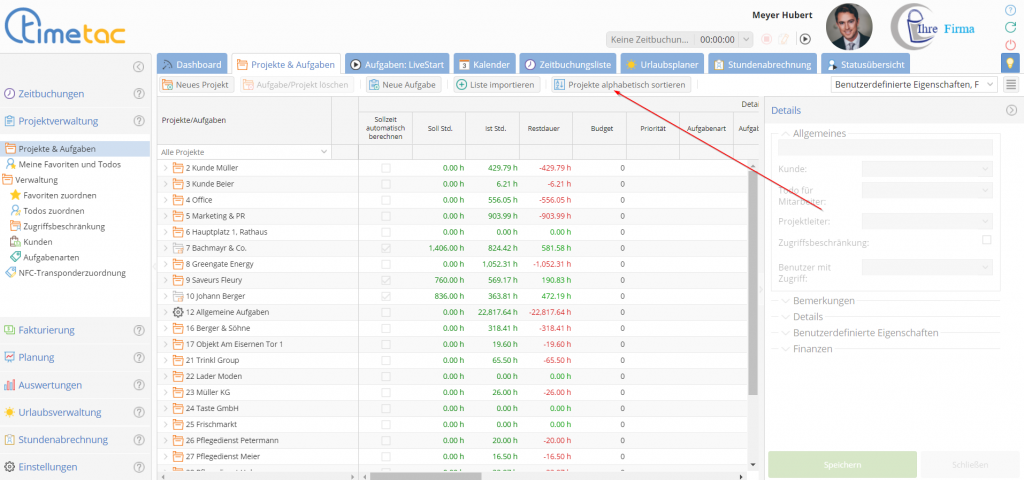
Task: Click the refresh icon at top right
Action: tap(1010, 27)
